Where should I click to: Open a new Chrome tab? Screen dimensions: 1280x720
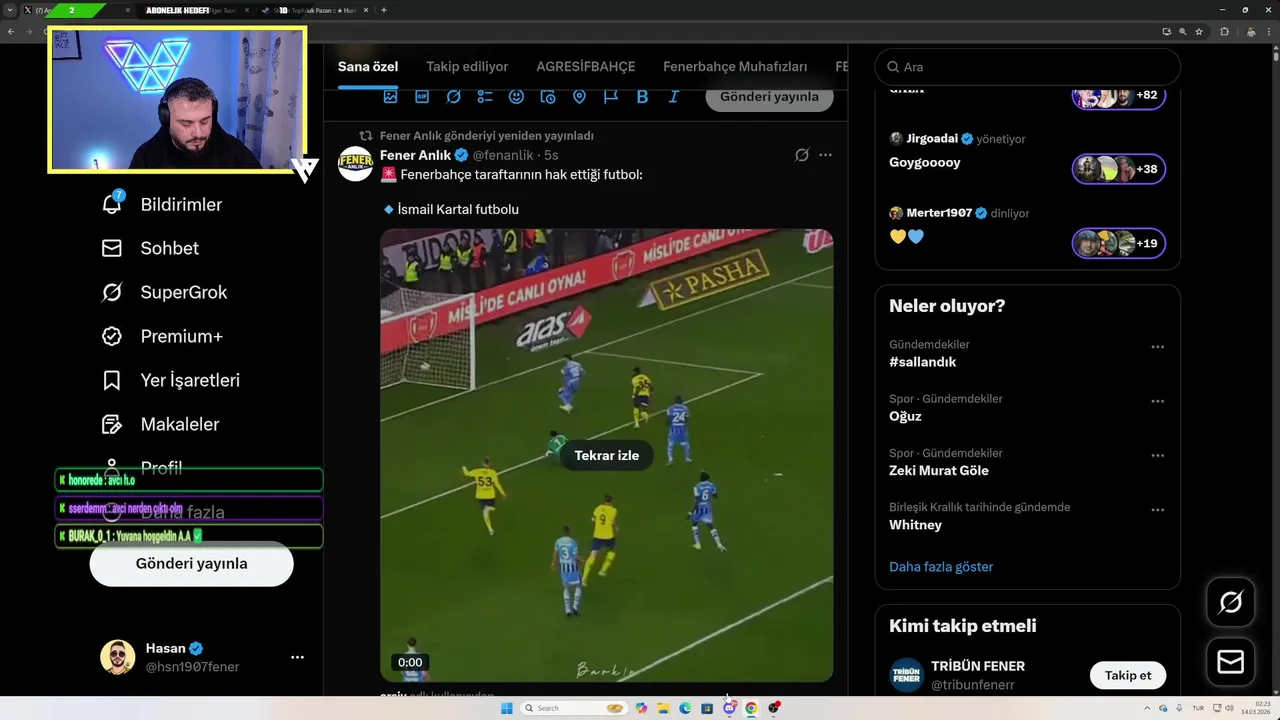(384, 10)
